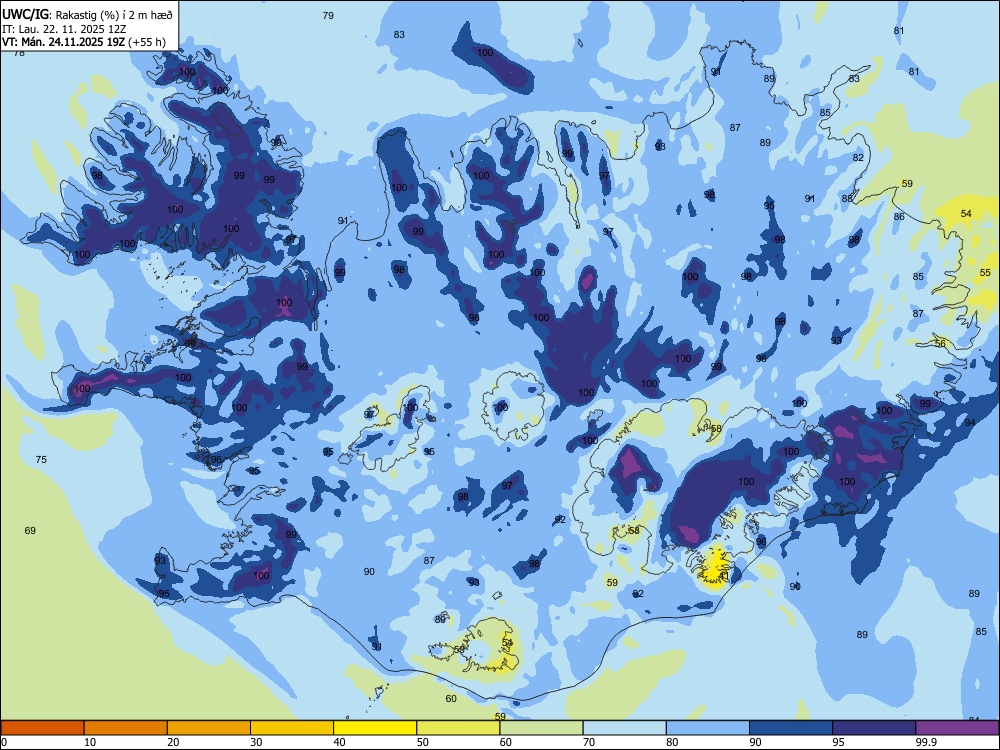Click the map value '75' over the western sea
The image size is (1000, 750).
(41, 459)
